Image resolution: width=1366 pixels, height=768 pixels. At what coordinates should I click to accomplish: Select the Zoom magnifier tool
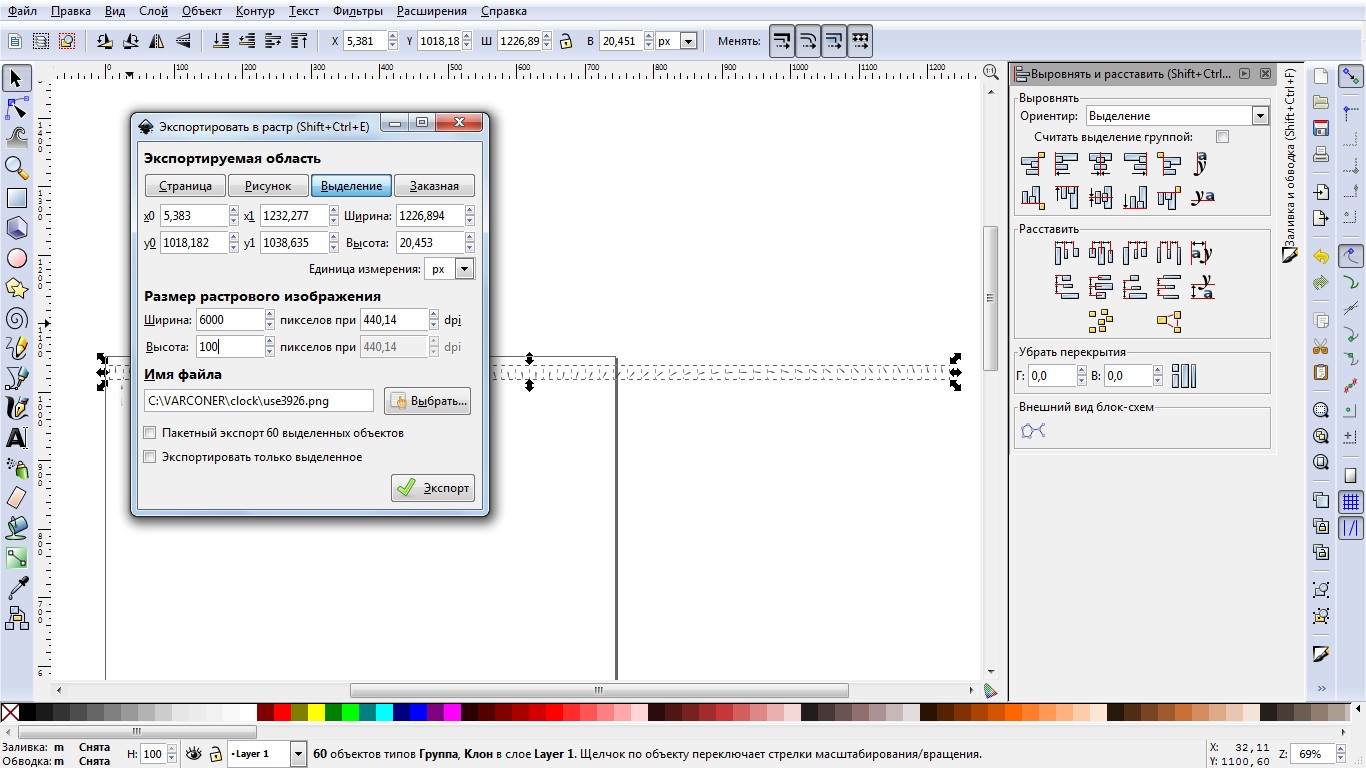[16, 167]
